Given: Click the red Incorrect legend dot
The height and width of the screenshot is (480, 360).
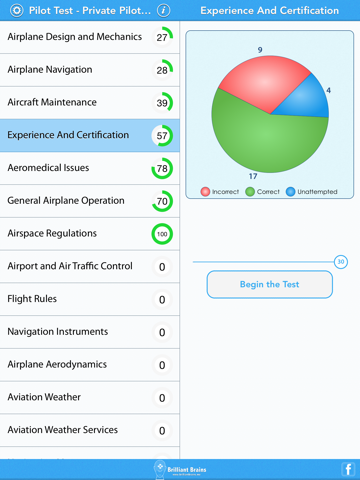Looking at the screenshot, I should [x=205, y=192].
